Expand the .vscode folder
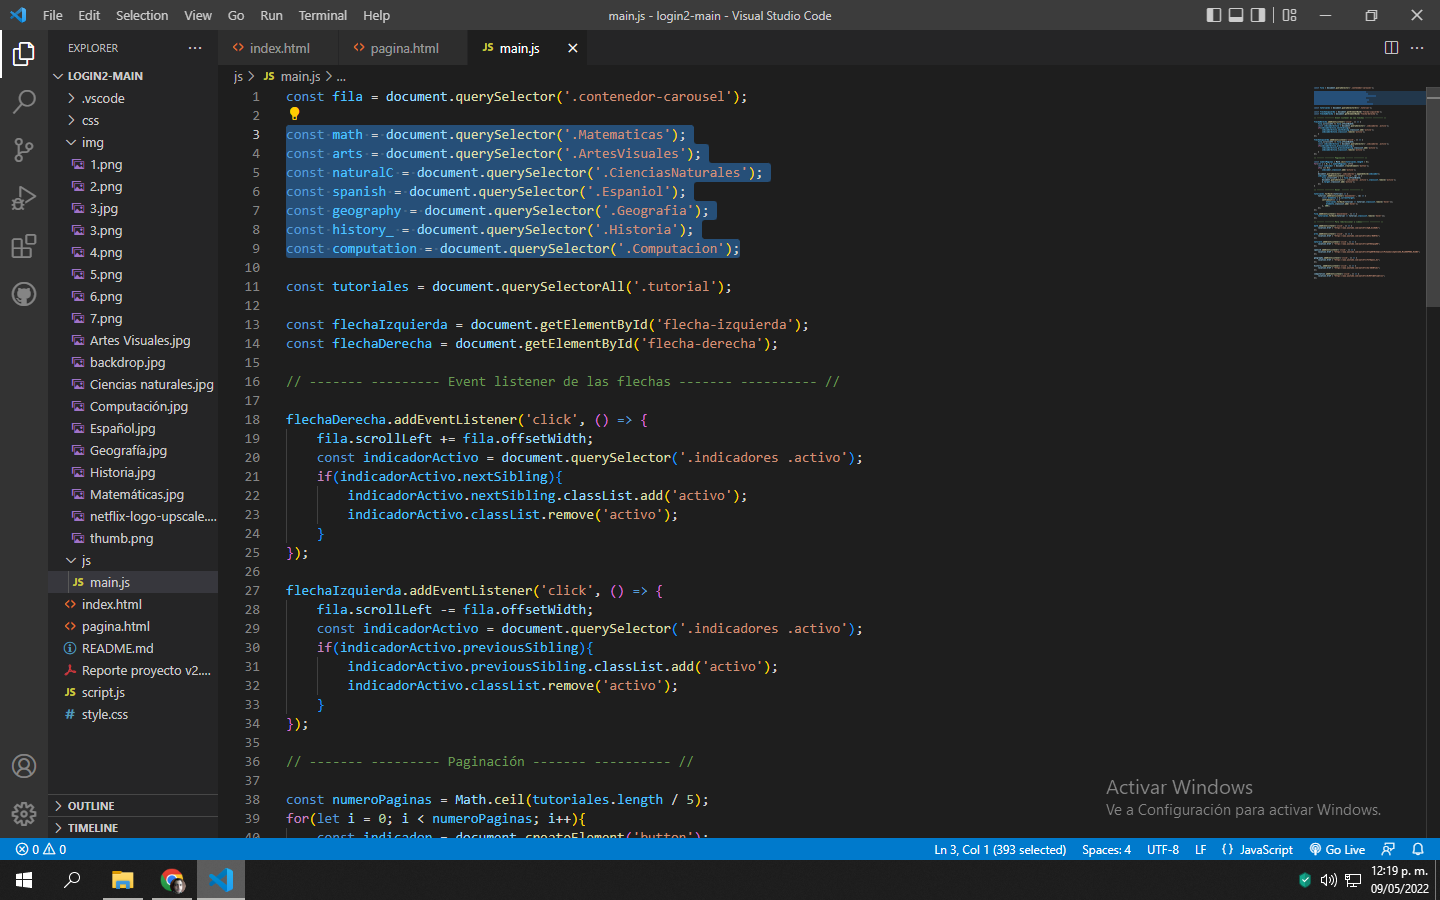The height and width of the screenshot is (900, 1440). [133, 98]
